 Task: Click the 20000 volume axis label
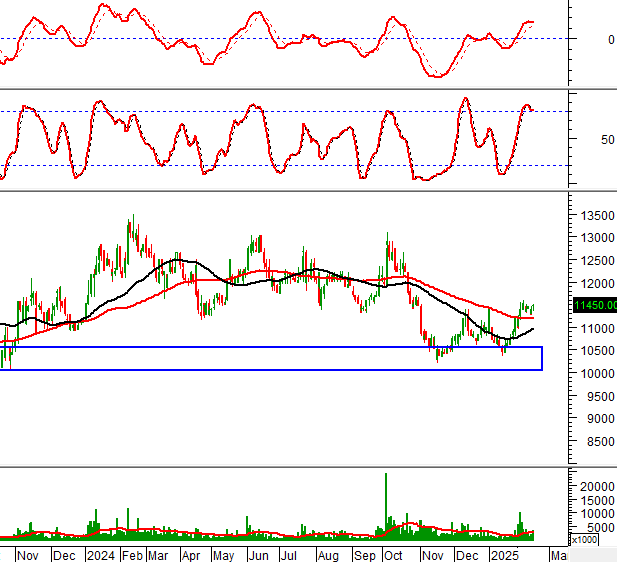tap(597, 487)
